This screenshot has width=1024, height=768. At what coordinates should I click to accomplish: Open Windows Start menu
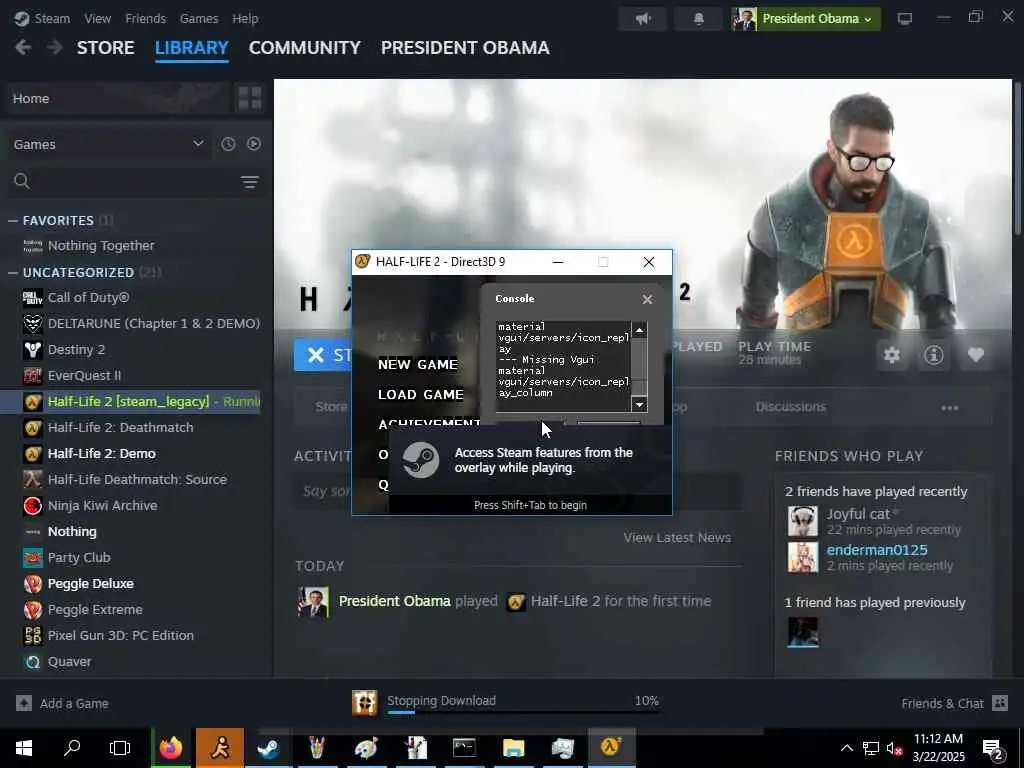[x=24, y=748]
